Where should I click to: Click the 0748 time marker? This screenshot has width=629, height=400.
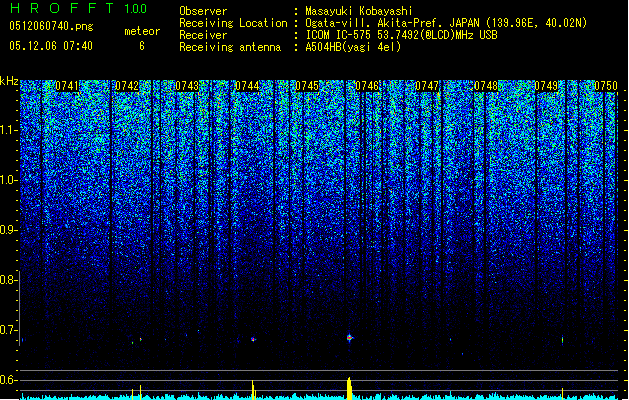point(486,86)
